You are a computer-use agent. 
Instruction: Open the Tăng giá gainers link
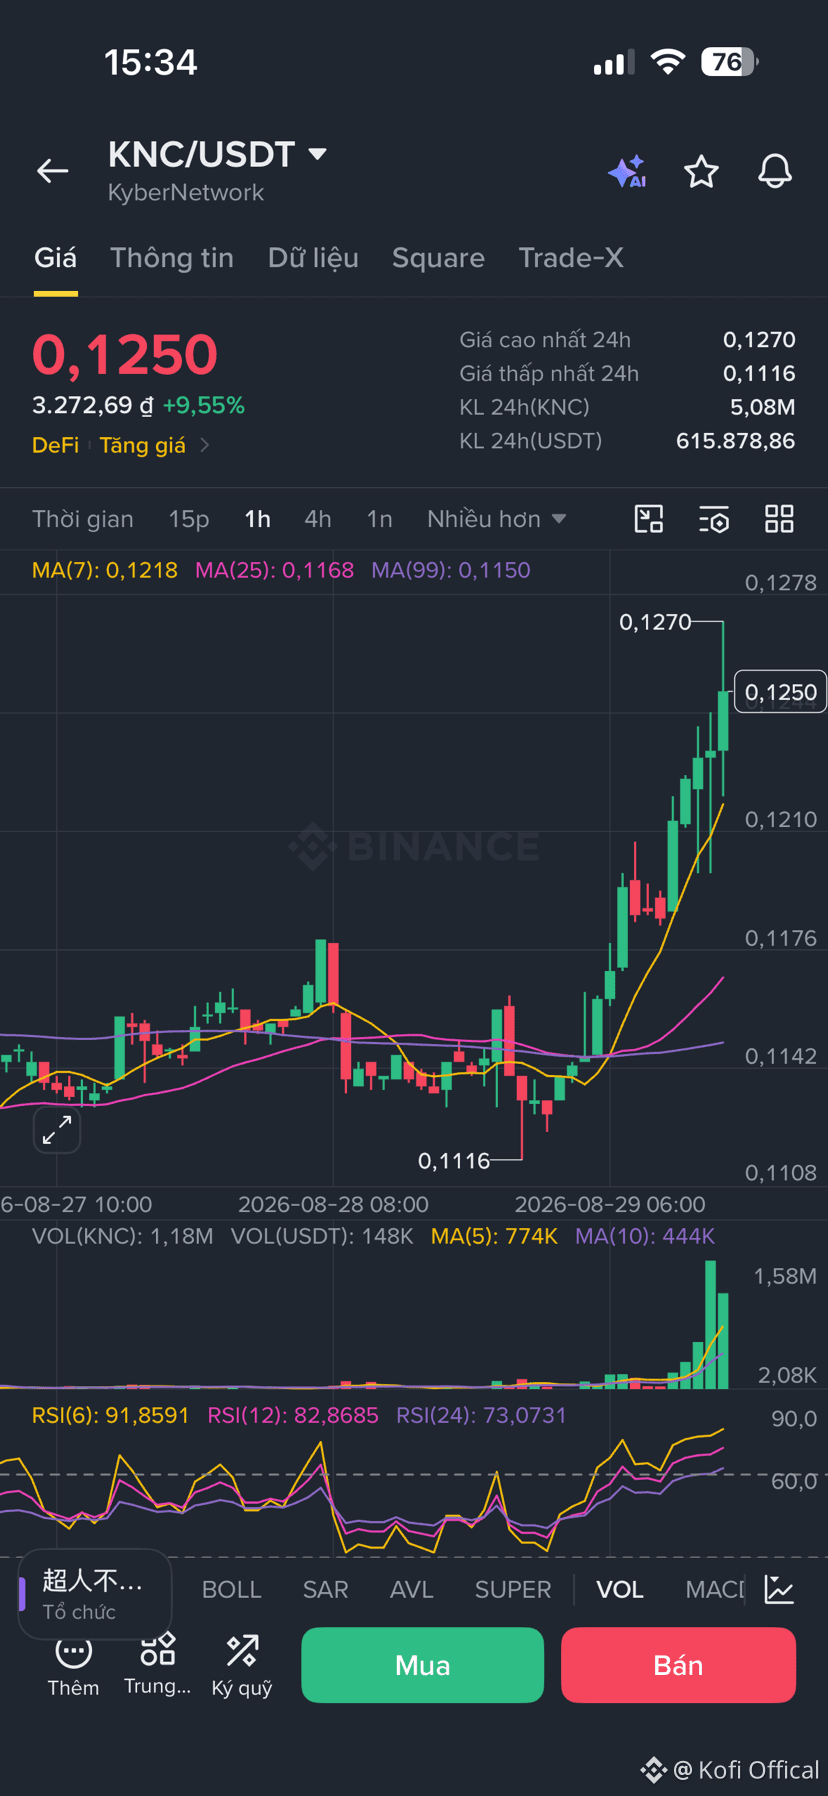pos(143,445)
